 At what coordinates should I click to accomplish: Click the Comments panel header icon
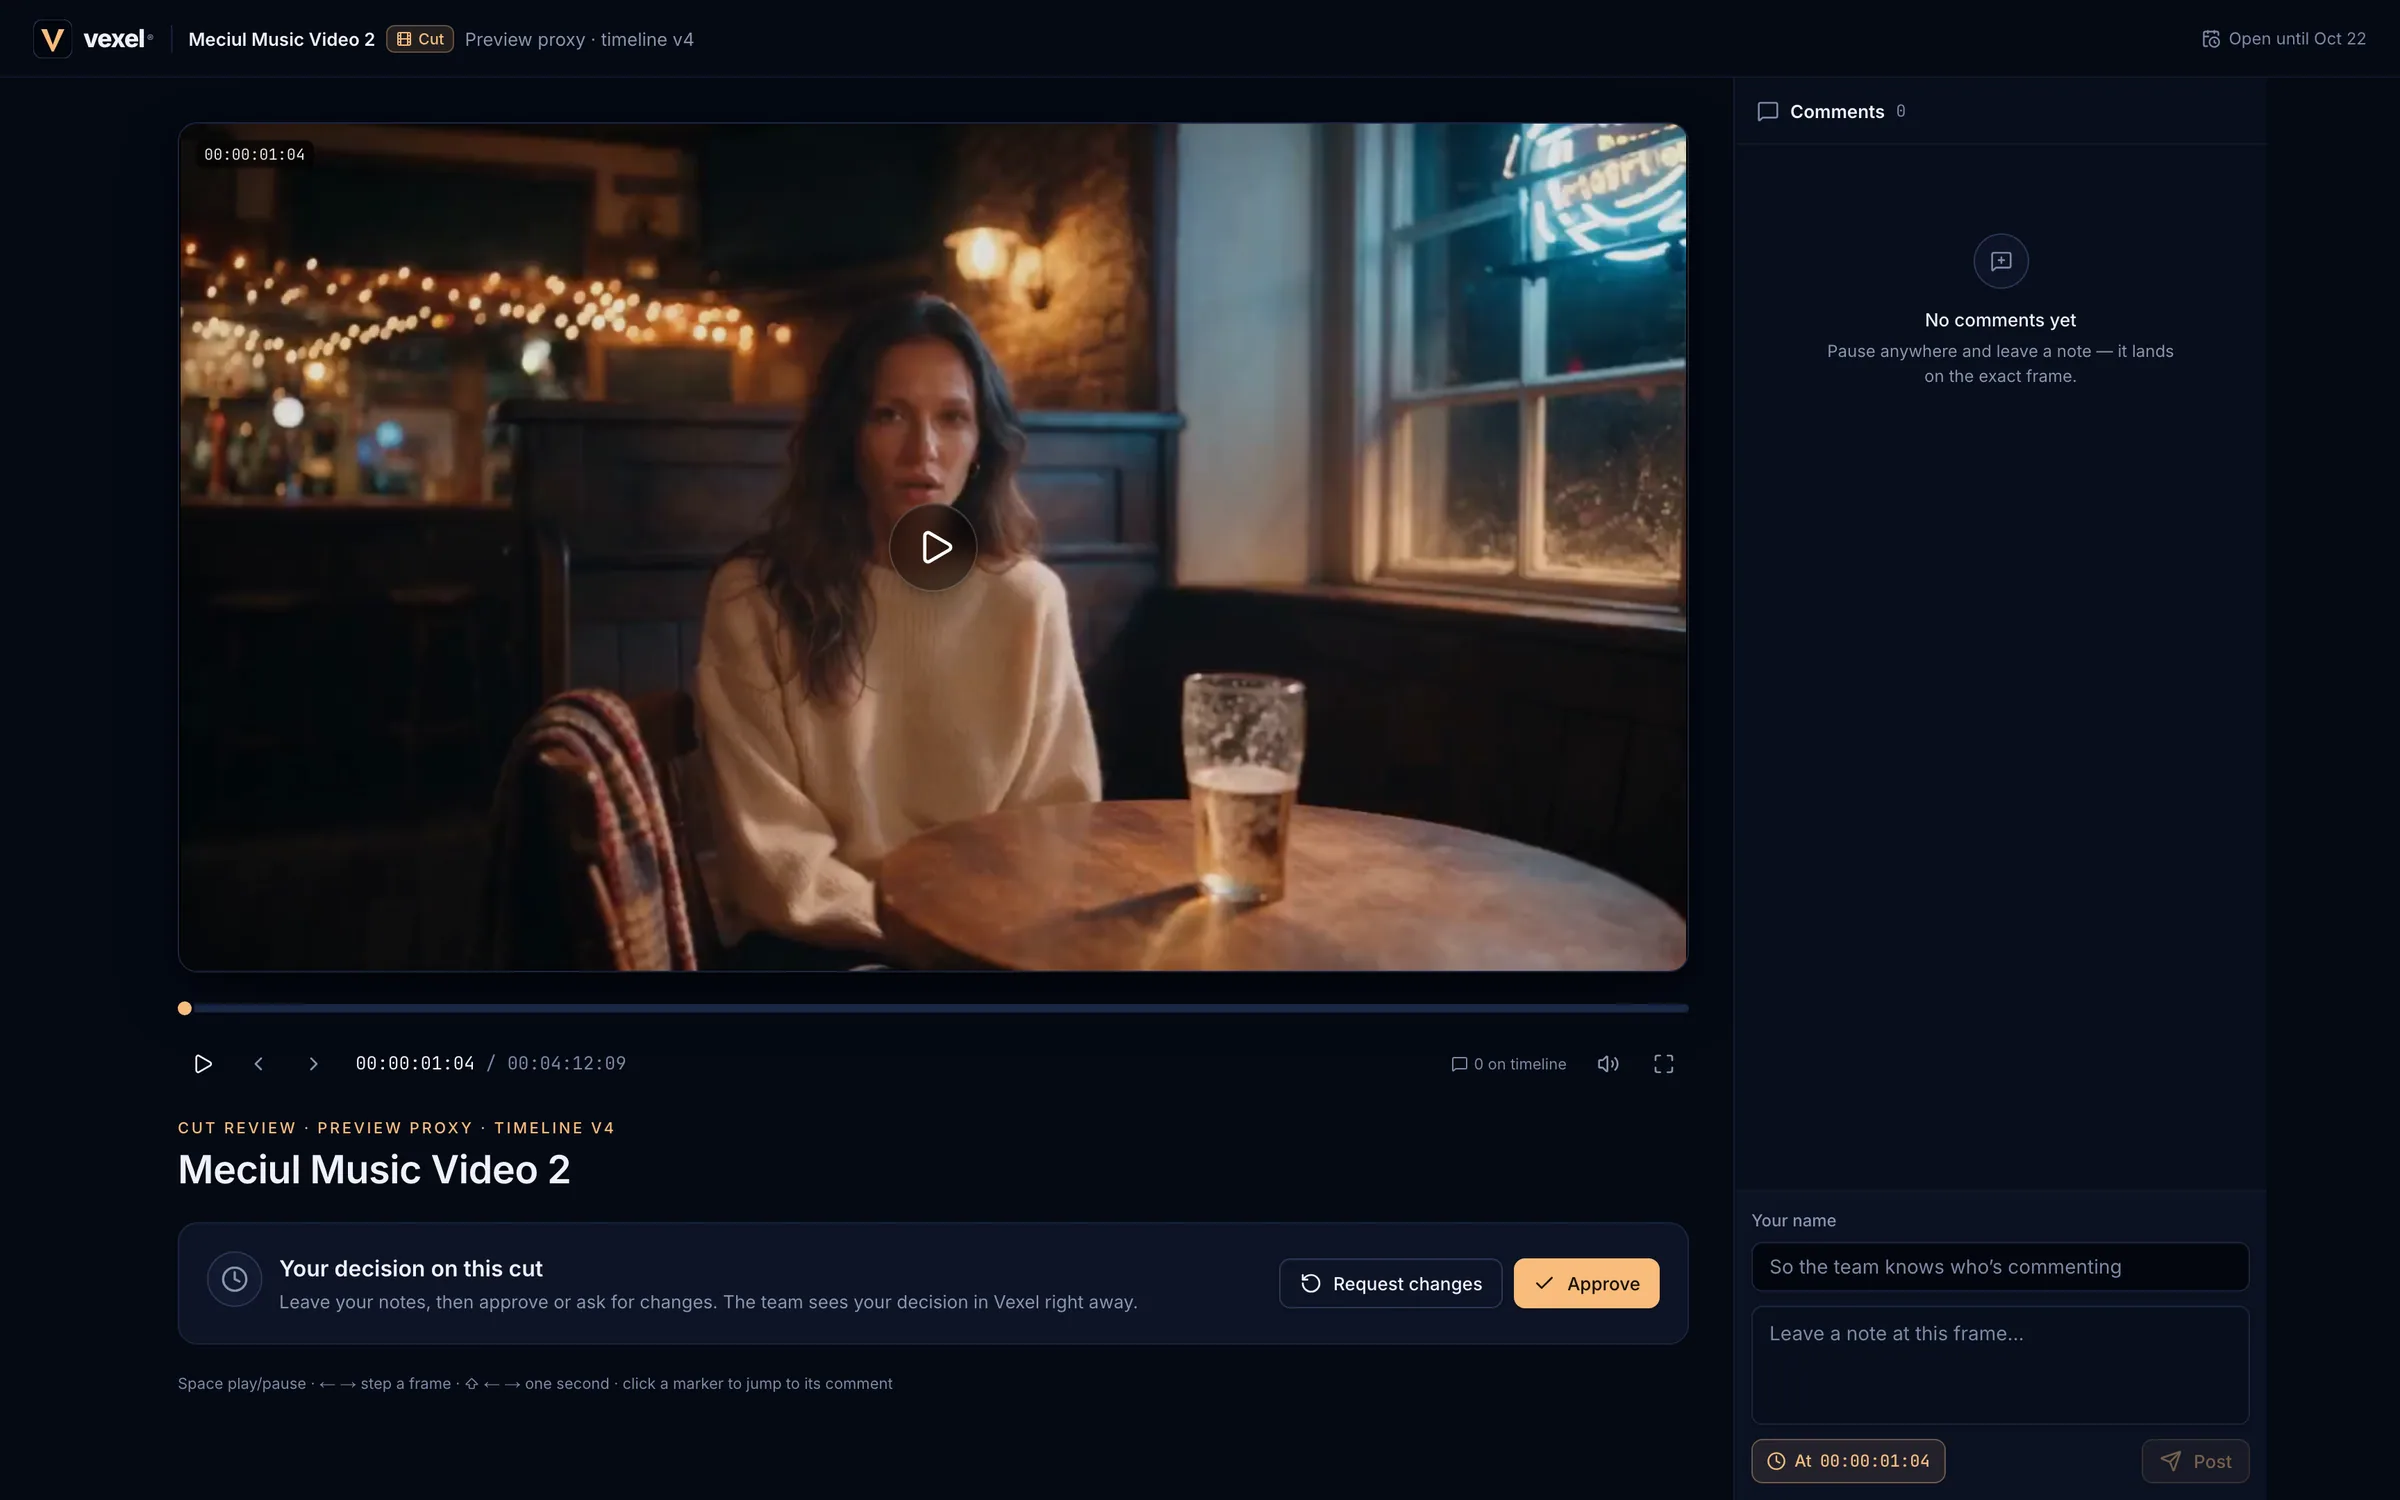(x=1768, y=111)
